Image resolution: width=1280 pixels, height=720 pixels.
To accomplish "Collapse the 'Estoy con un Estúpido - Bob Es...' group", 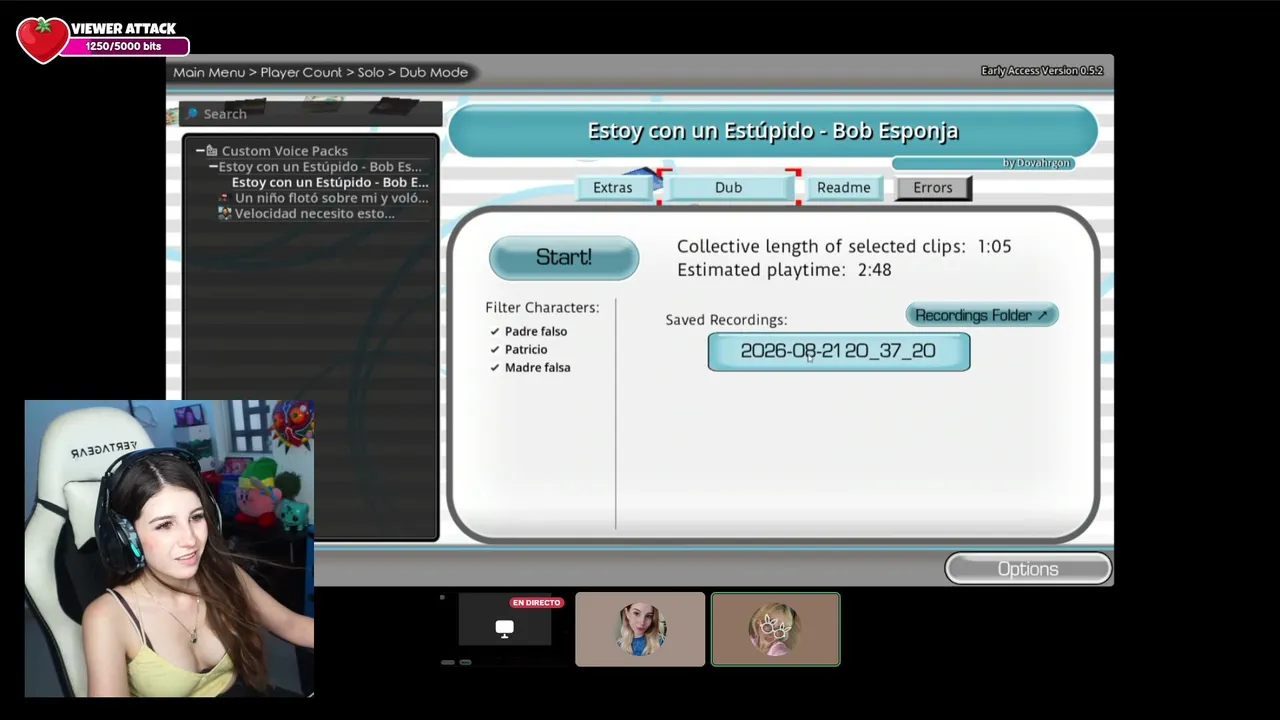I will 213,167.
